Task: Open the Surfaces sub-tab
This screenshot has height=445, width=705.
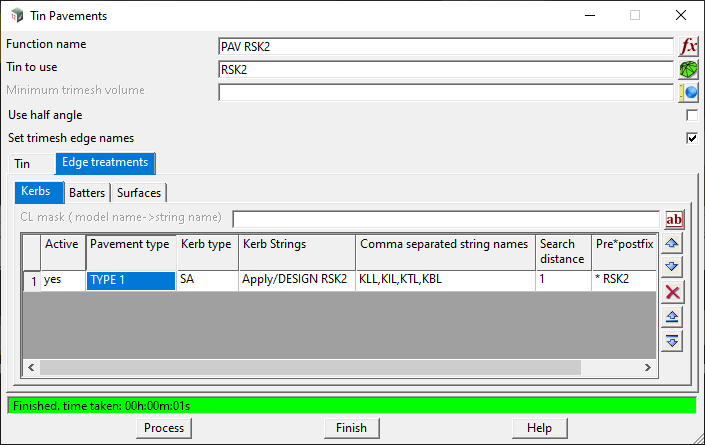Action: point(138,193)
